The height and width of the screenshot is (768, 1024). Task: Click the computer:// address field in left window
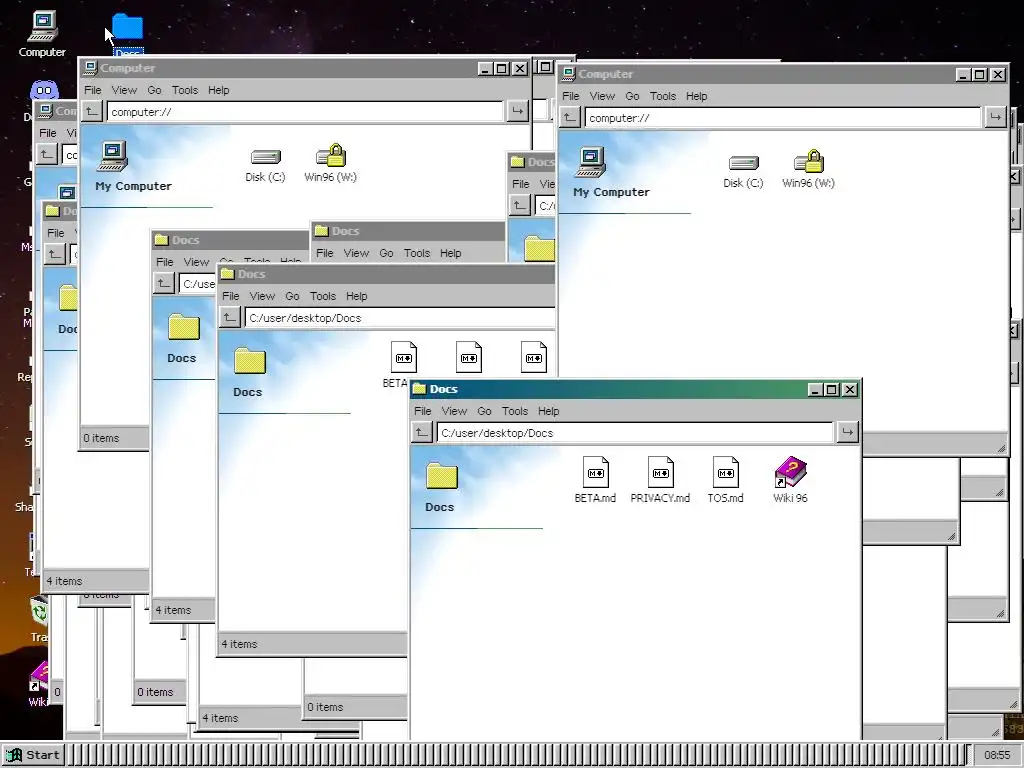305,112
